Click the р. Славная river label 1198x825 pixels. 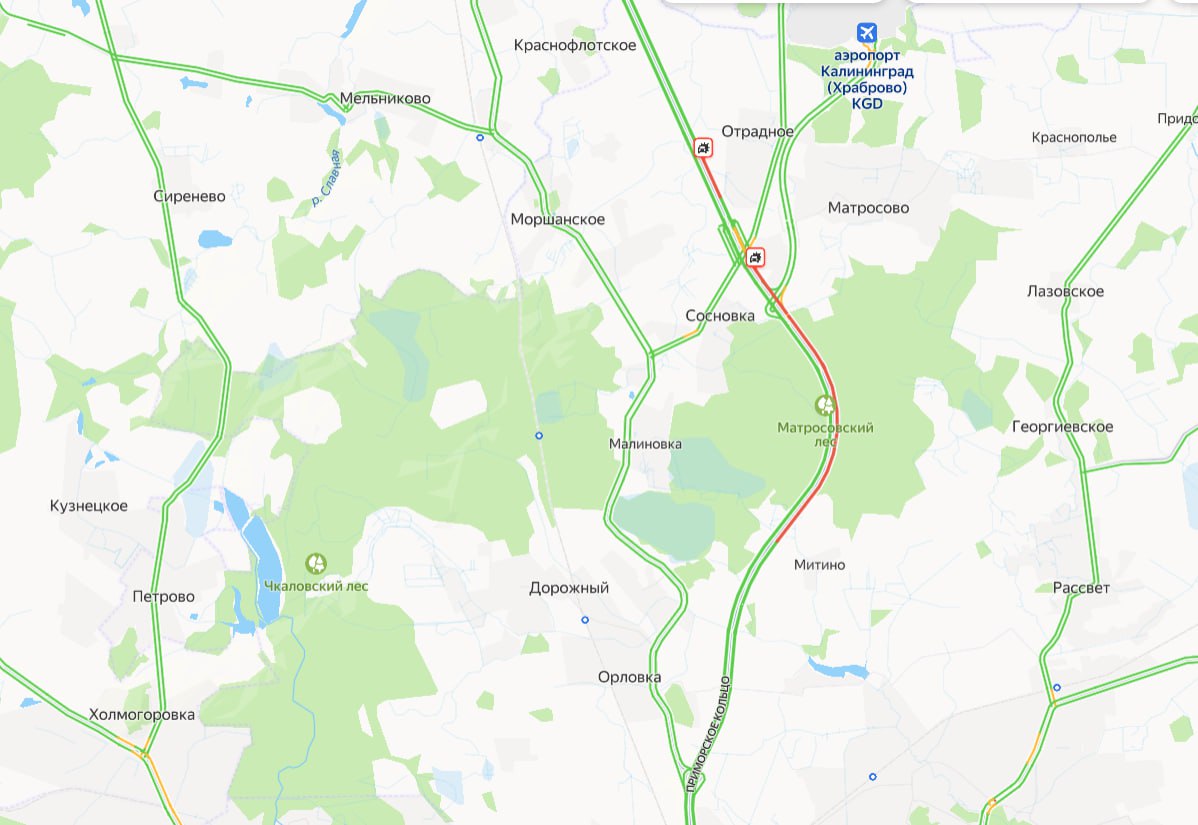pyautogui.click(x=326, y=178)
